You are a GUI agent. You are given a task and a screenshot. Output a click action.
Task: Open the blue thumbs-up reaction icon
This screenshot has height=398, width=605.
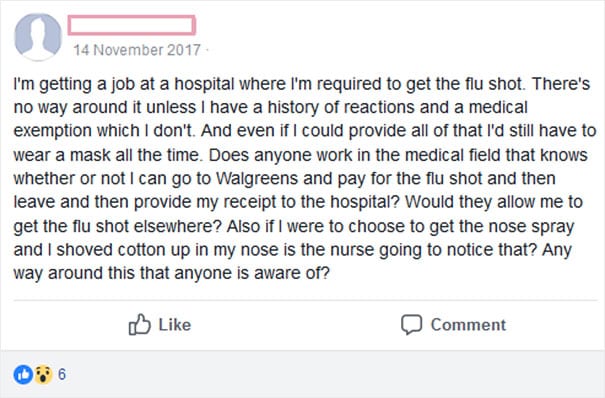23,374
